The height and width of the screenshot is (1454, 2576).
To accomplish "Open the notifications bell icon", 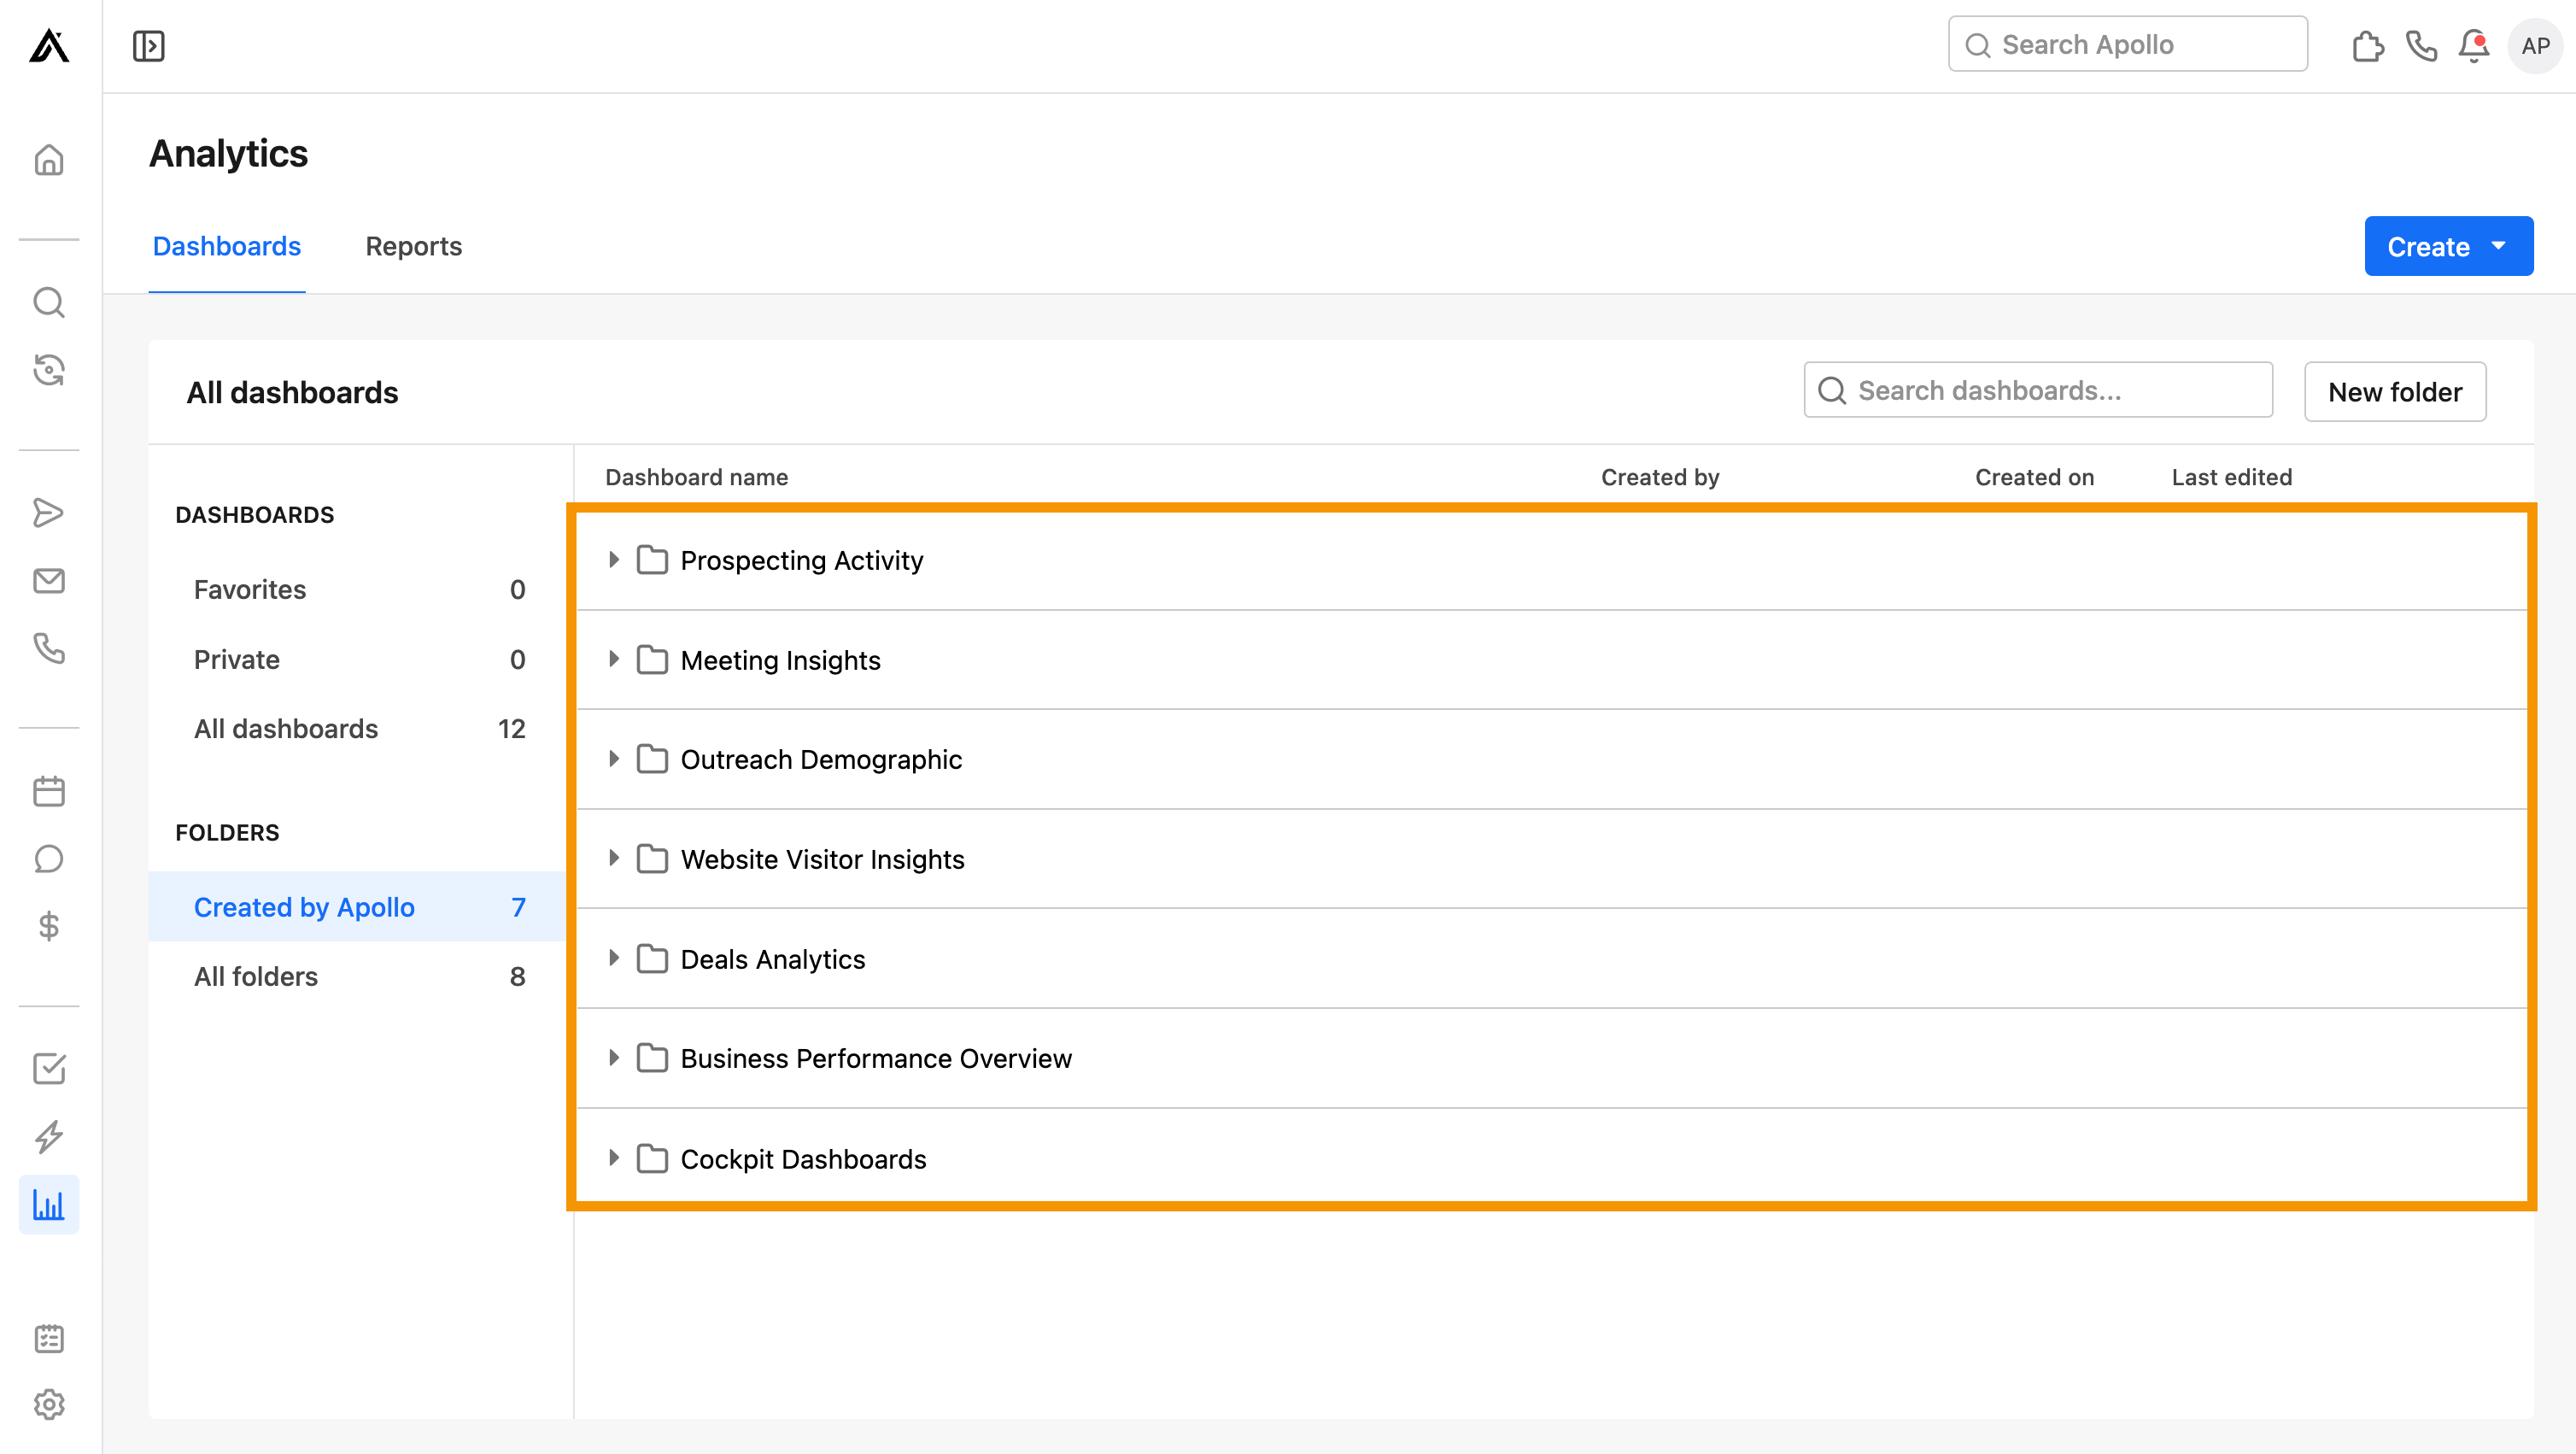I will pyautogui.click(x=2474, y=46).
